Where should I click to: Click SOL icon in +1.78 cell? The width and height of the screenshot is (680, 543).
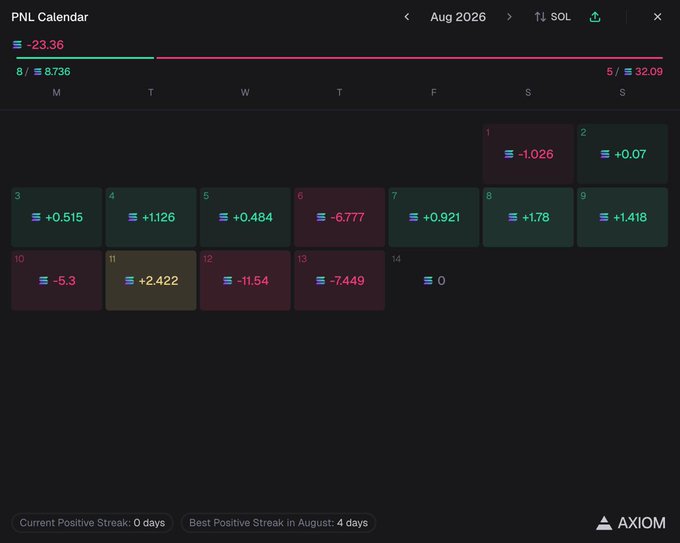click(513, 217)
